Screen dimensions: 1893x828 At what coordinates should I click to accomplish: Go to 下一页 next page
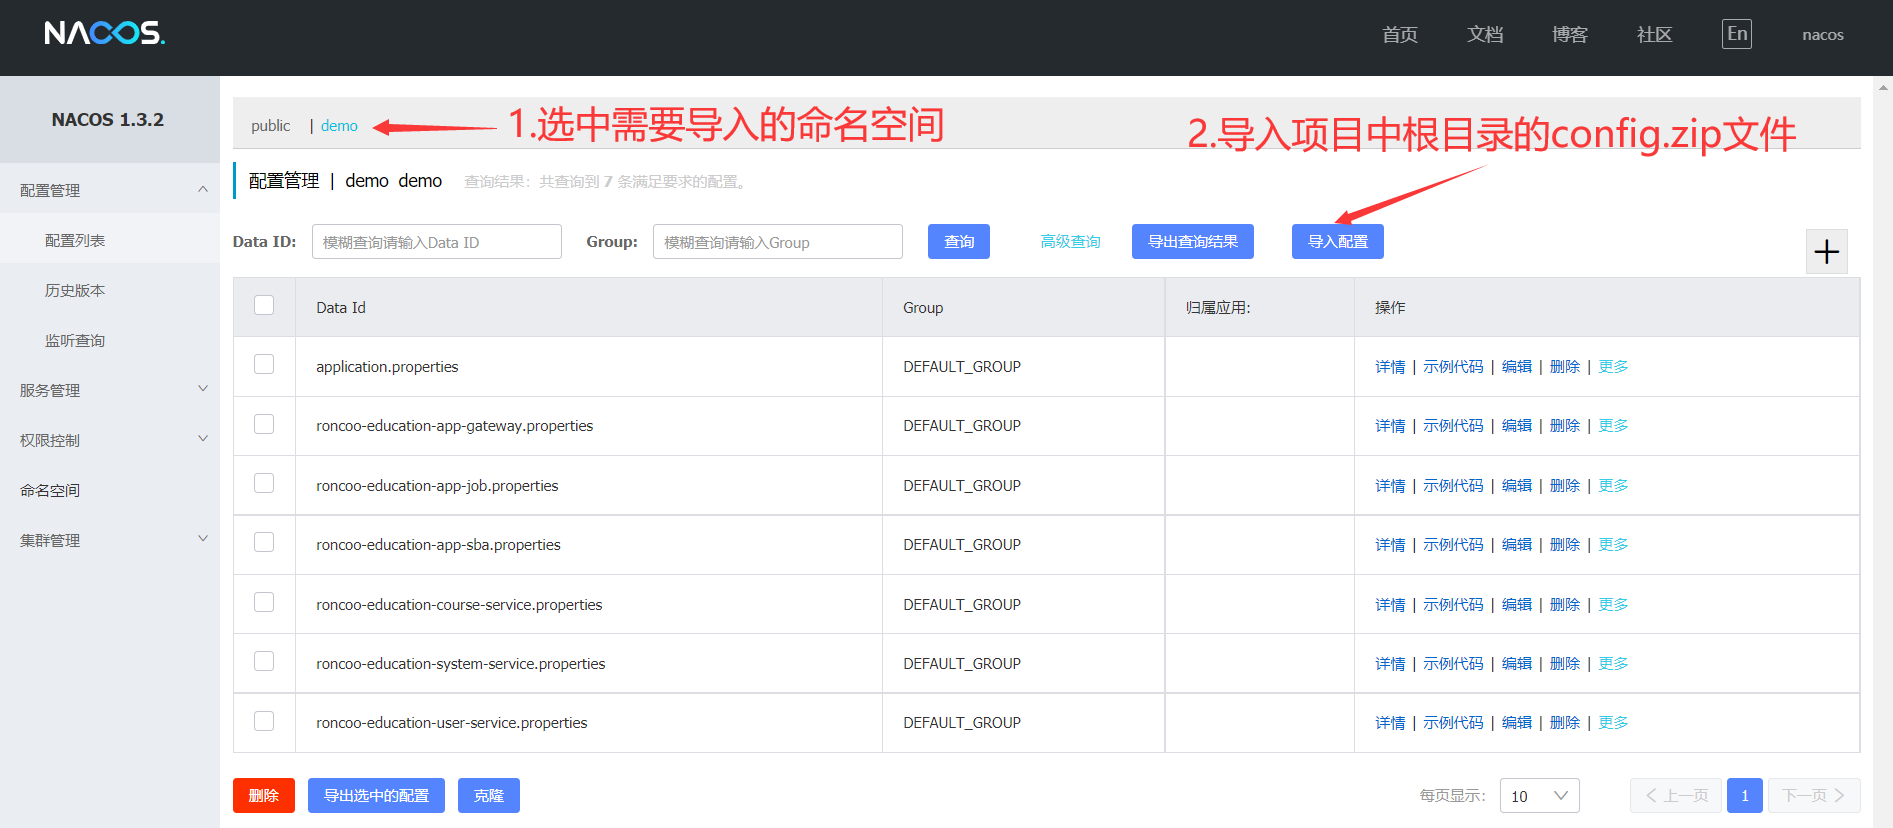click(x=1814, y=796)
